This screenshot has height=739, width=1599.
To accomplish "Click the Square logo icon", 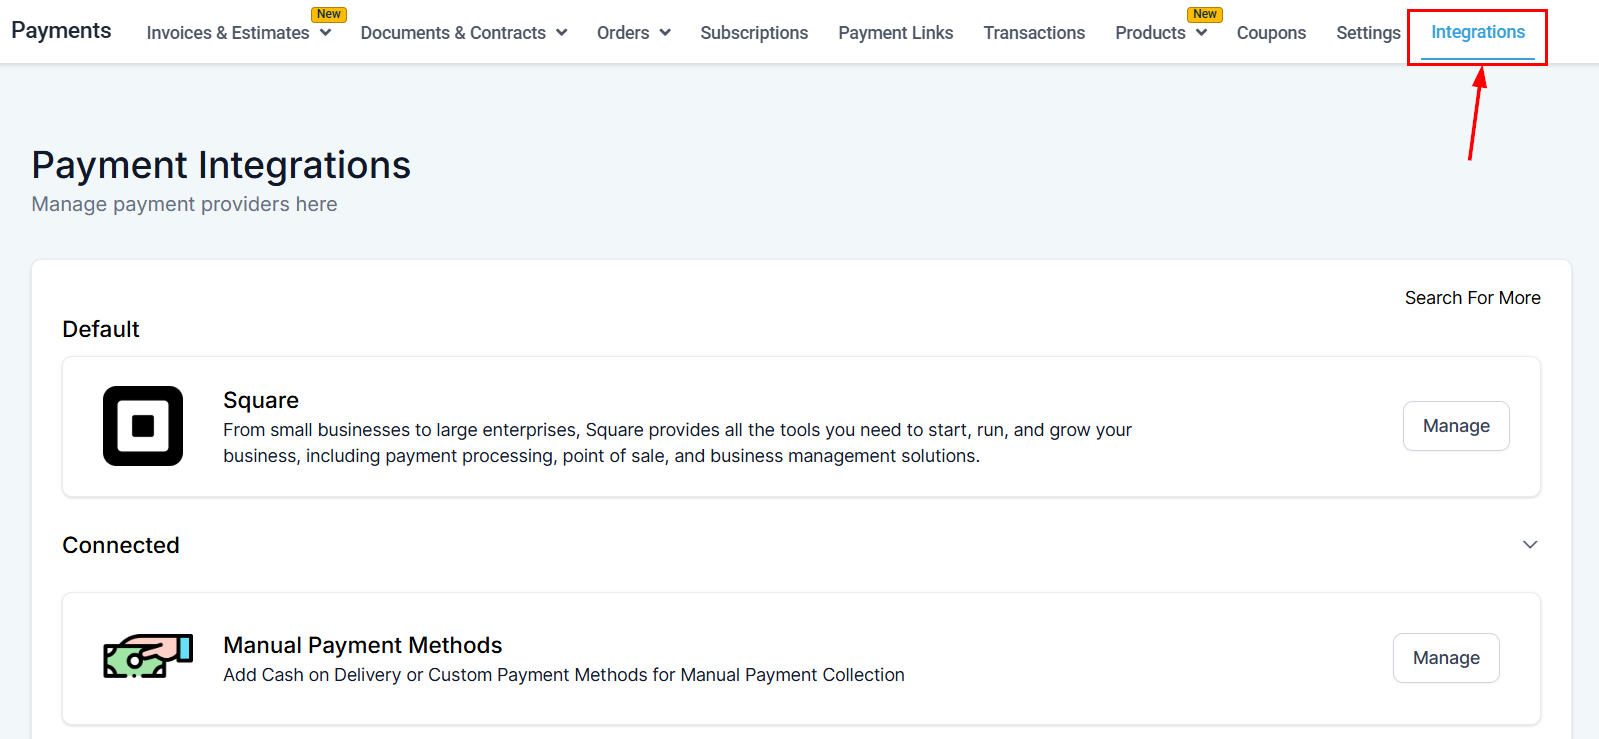I will coord(143,426).
